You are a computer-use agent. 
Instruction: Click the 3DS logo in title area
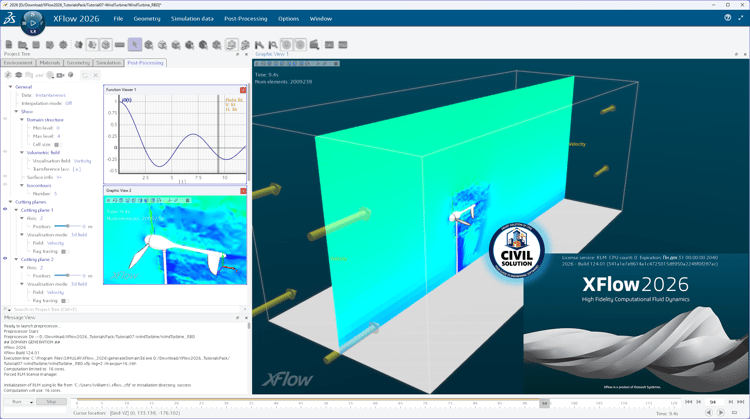[10, 19]
